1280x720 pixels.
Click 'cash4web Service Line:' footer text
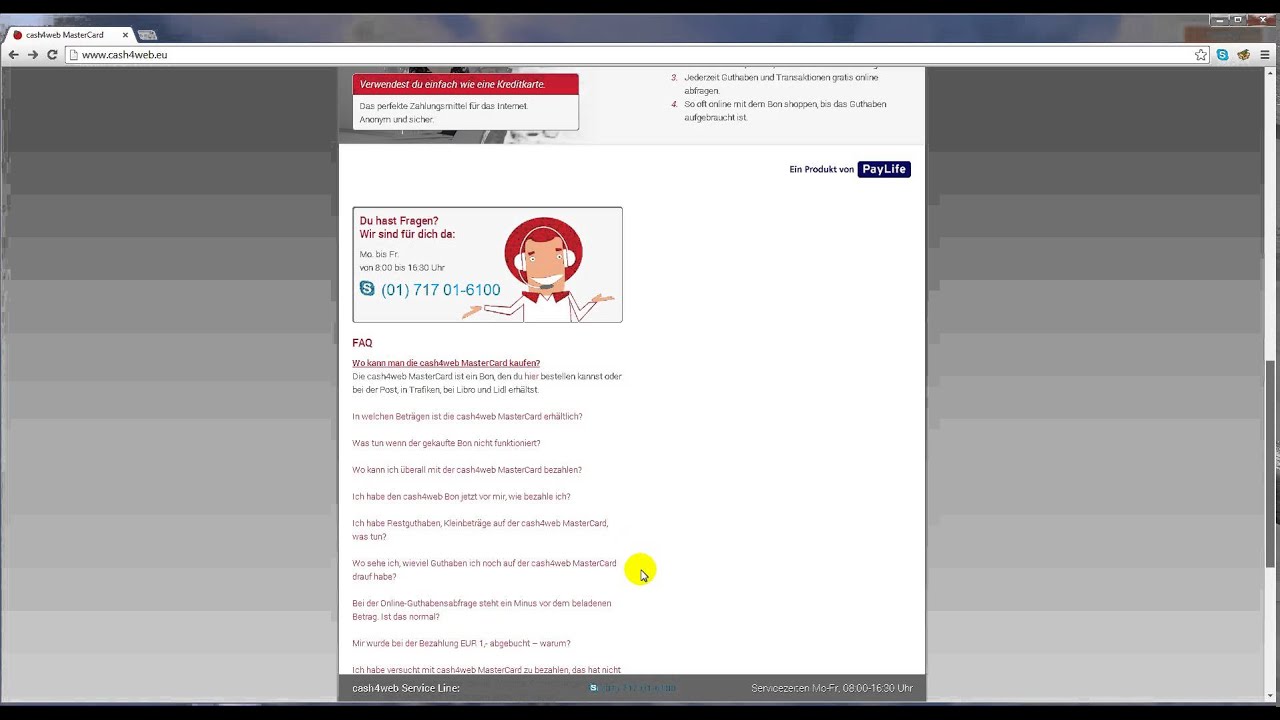point(406,688)
